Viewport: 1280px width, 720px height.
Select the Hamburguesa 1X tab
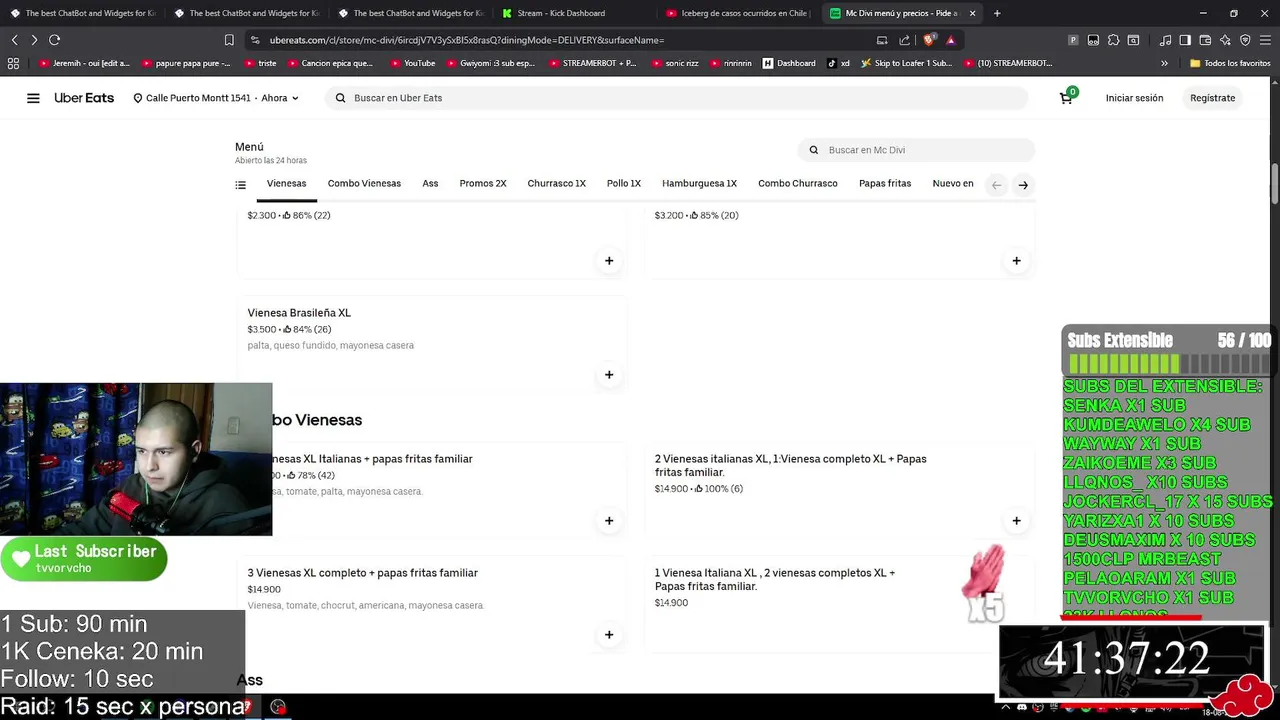pos(699,184)
